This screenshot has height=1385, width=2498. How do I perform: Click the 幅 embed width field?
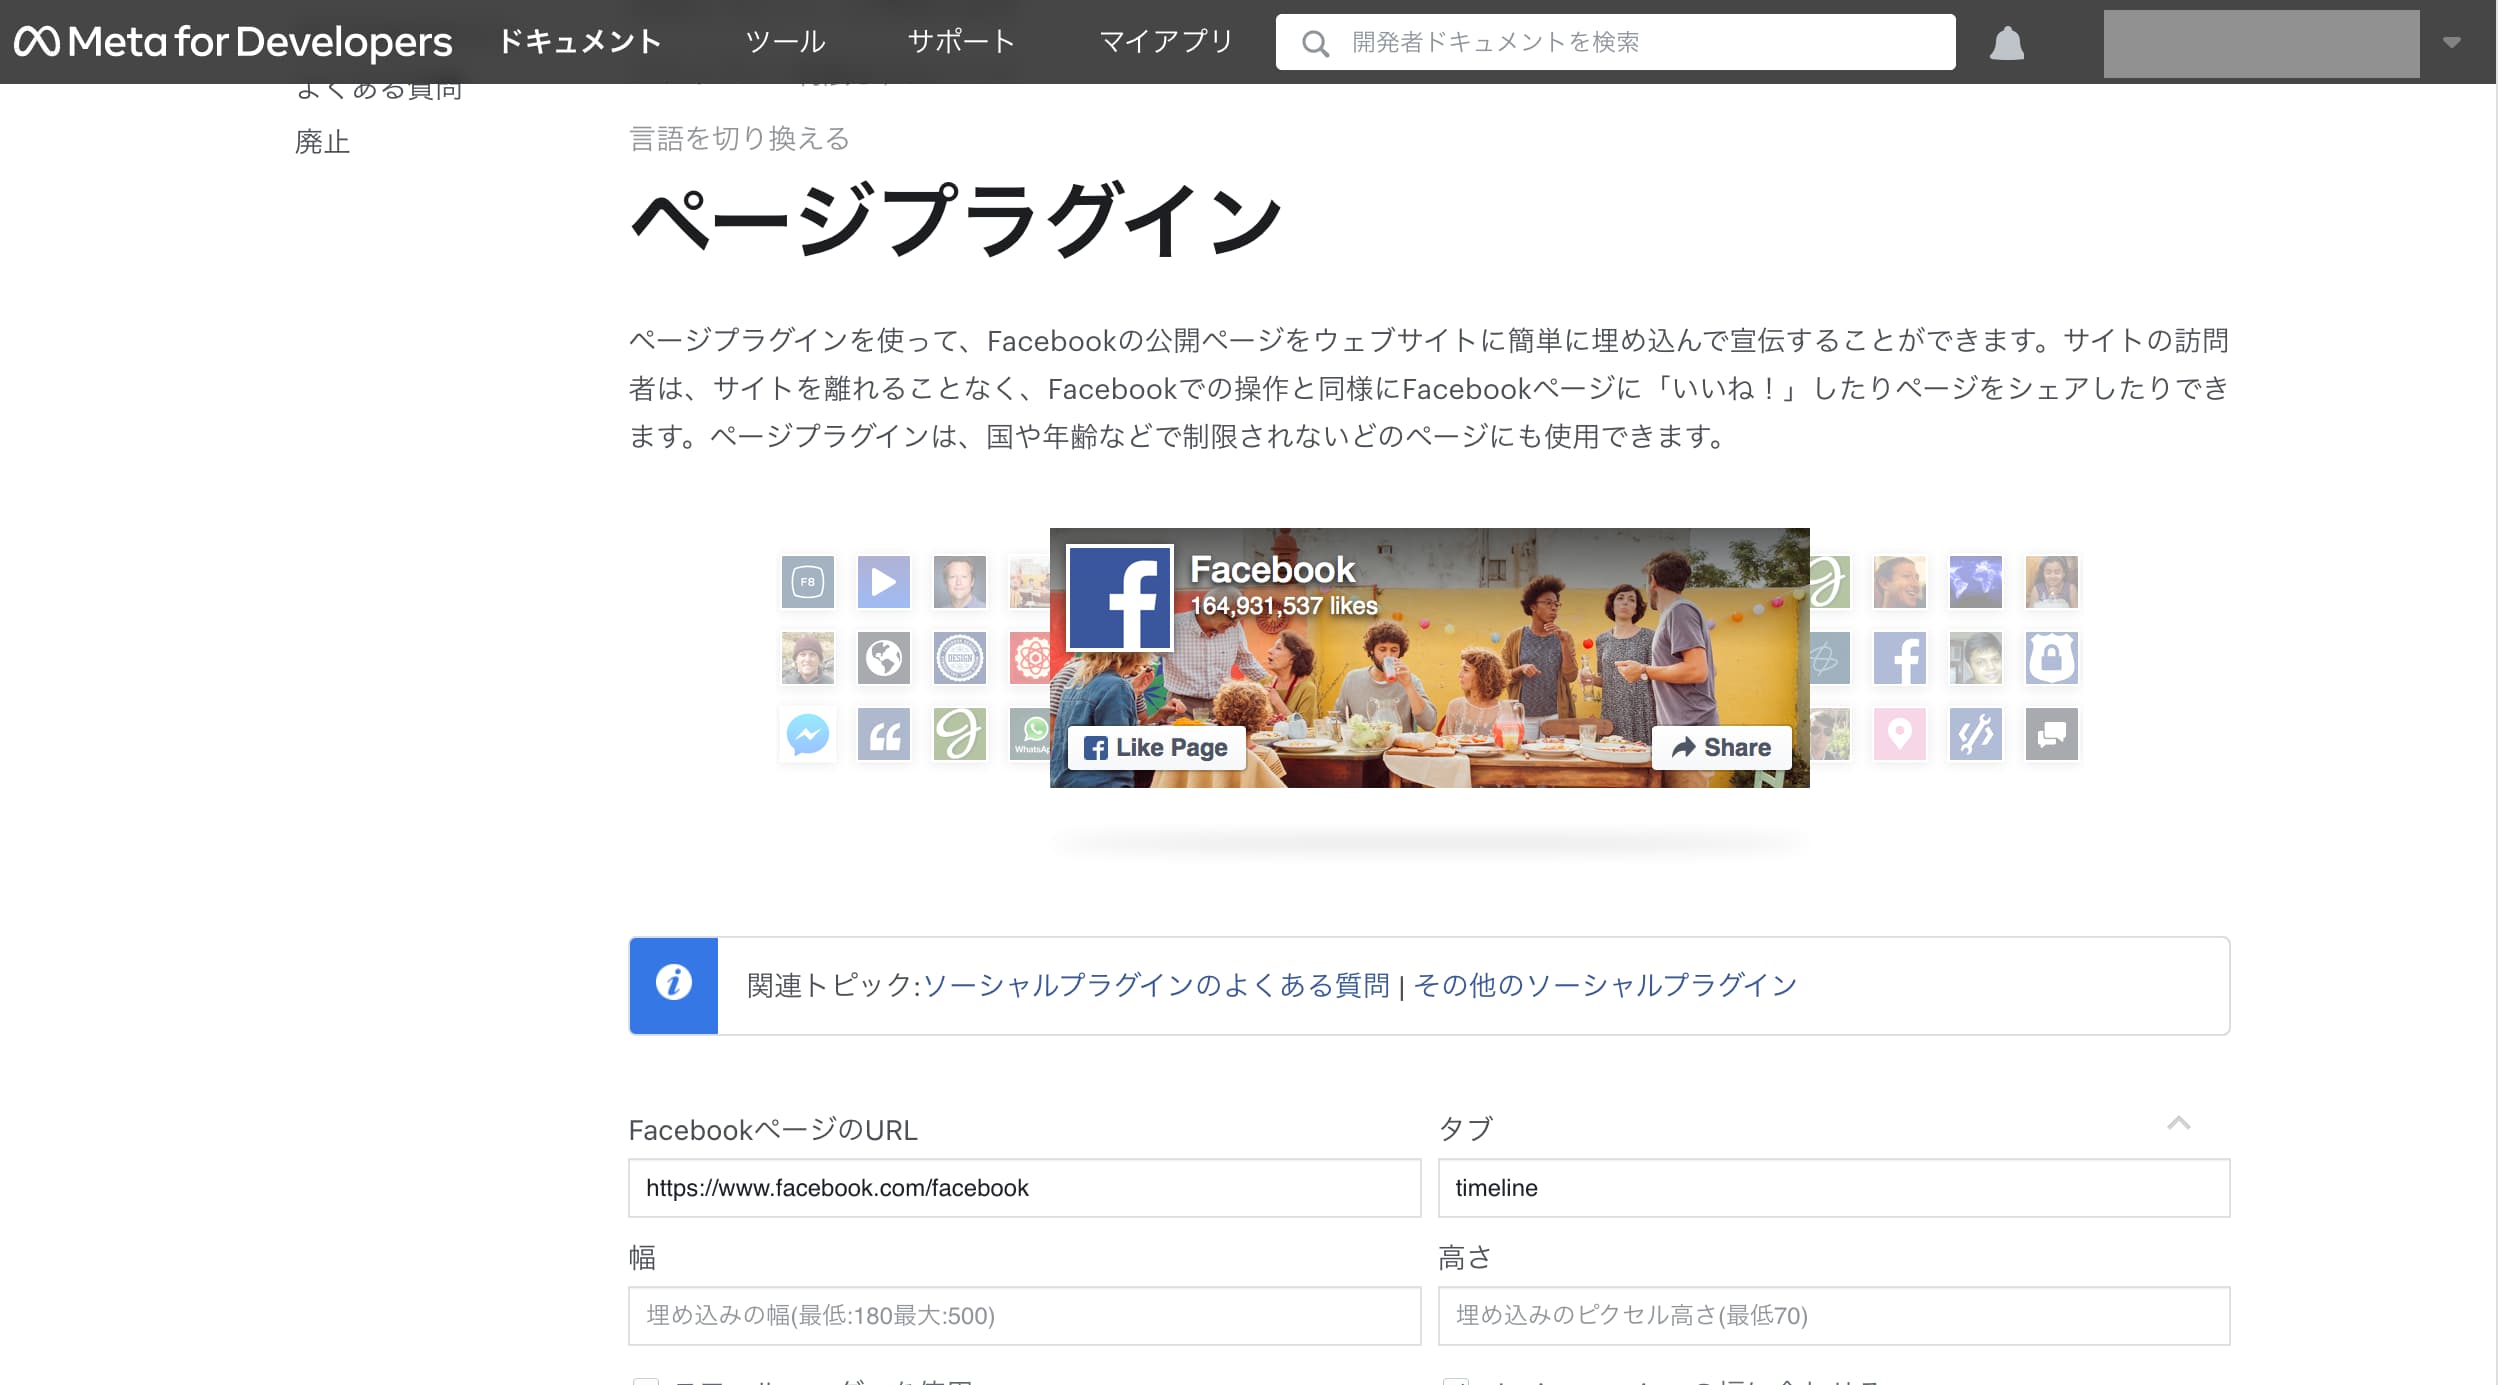1024,1316
